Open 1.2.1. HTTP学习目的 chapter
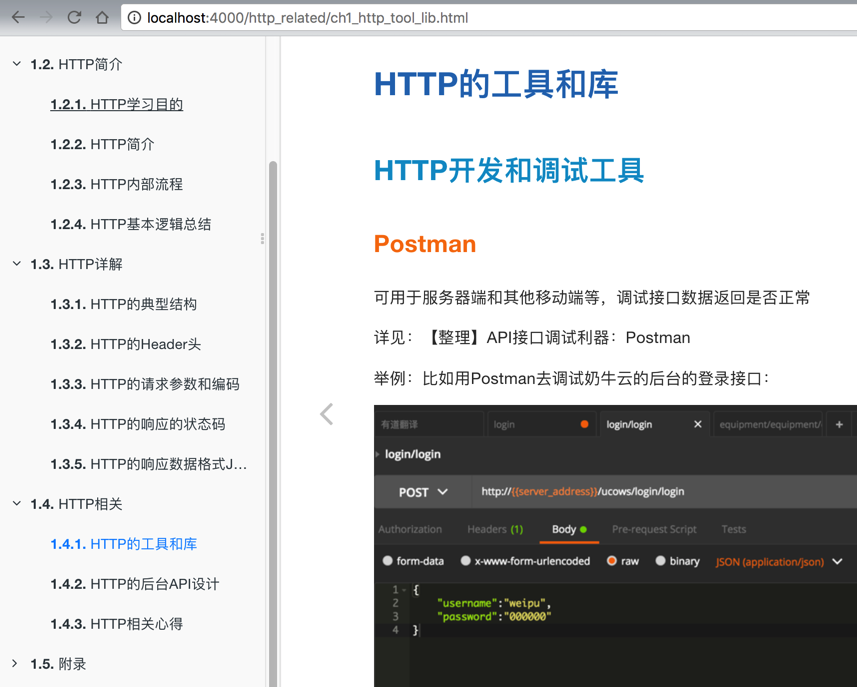 coord(116,104)
